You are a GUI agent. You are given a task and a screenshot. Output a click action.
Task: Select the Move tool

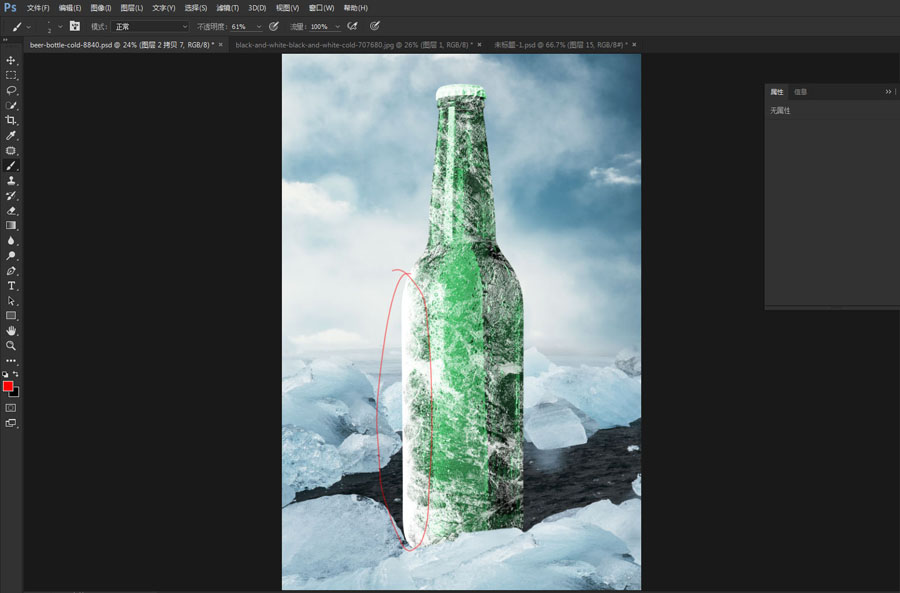tap(12, 60)
